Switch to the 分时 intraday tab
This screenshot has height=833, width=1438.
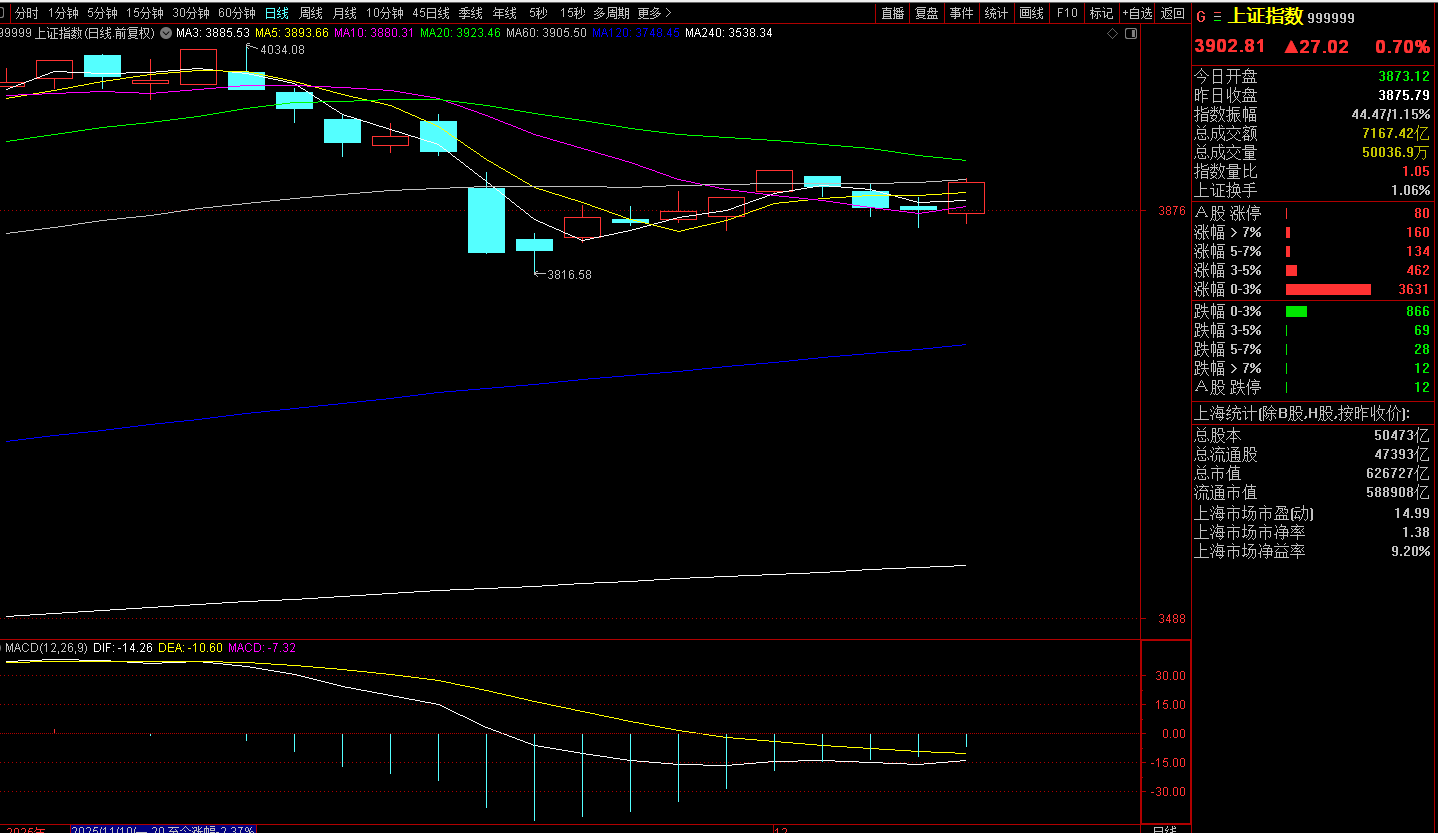click(26, 13)
